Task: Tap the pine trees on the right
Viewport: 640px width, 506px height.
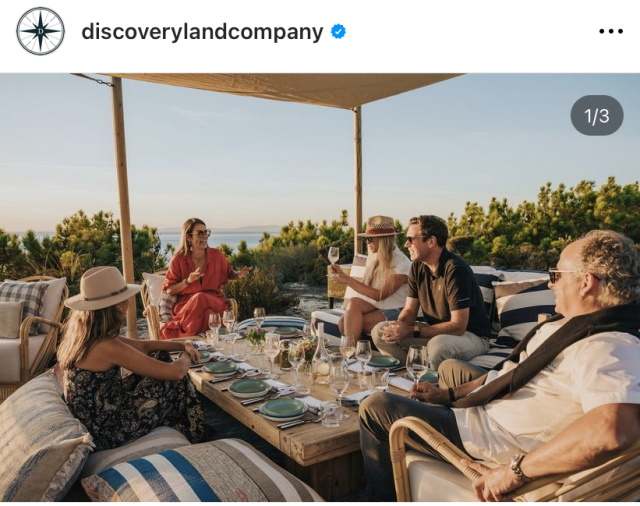Action: 547,222
